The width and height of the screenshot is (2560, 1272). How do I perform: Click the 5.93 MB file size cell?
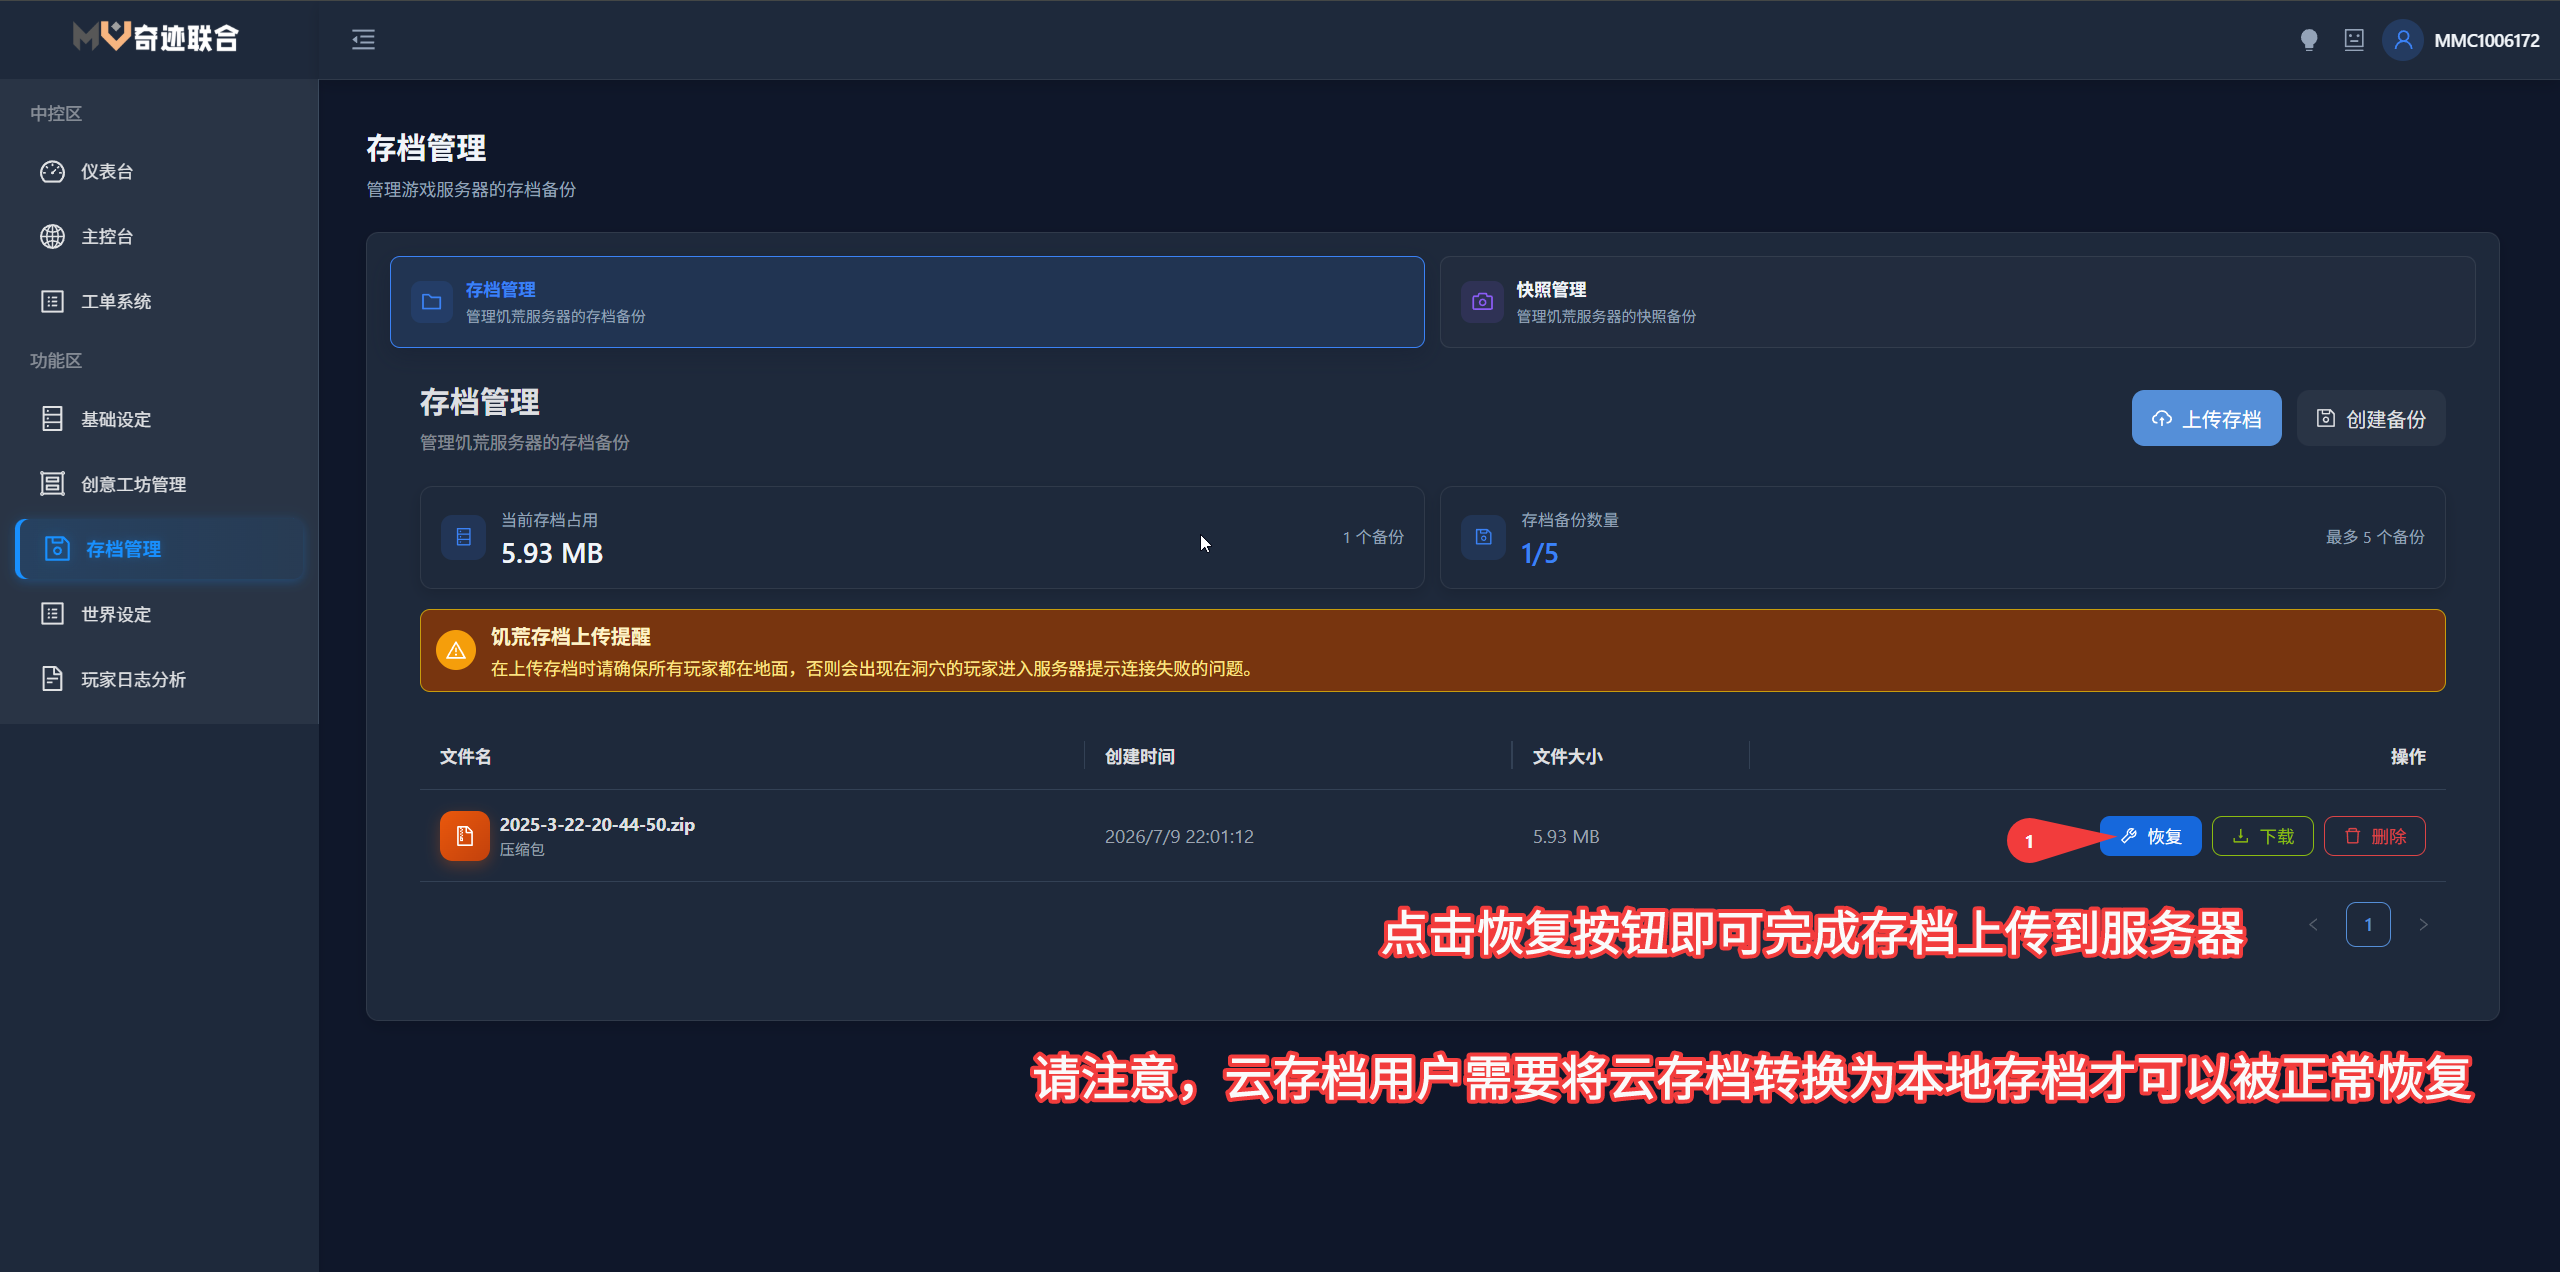1566,837
